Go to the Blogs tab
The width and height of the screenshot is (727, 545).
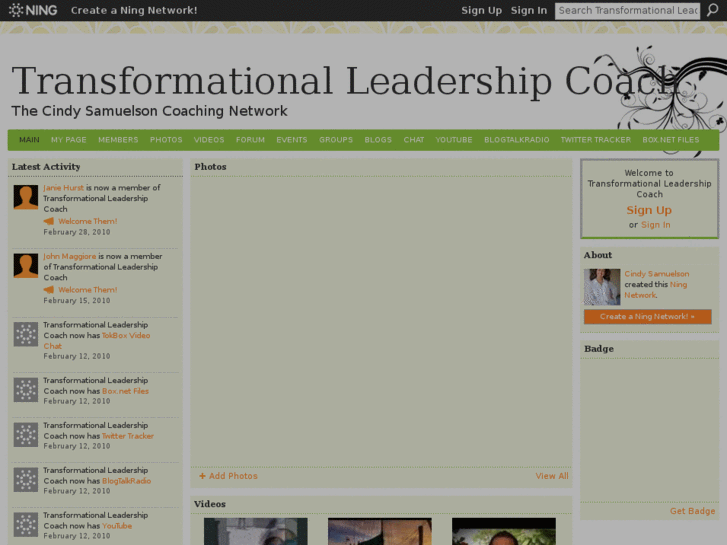coord(378,140)
